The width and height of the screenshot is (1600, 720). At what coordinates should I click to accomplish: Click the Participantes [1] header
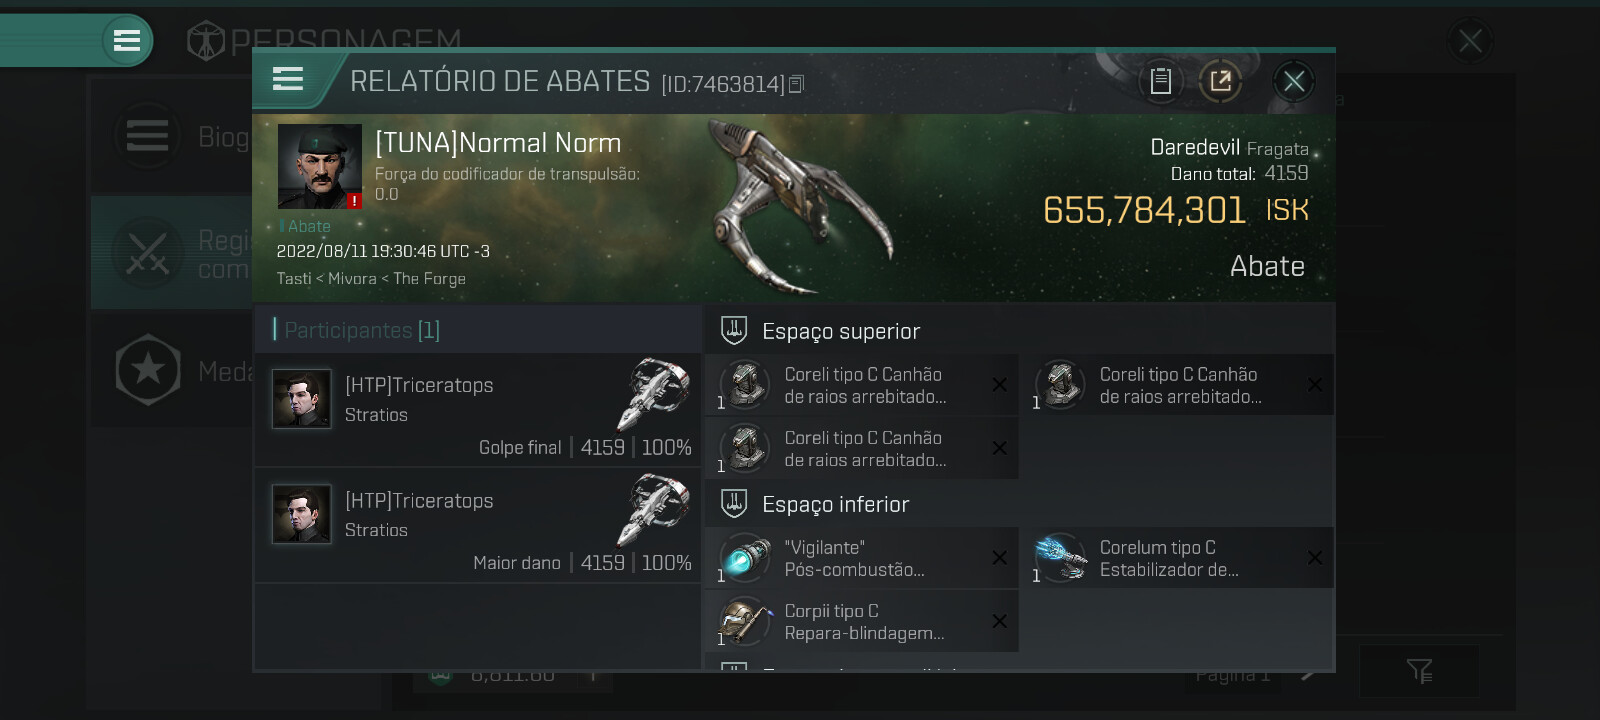point(362,330)
